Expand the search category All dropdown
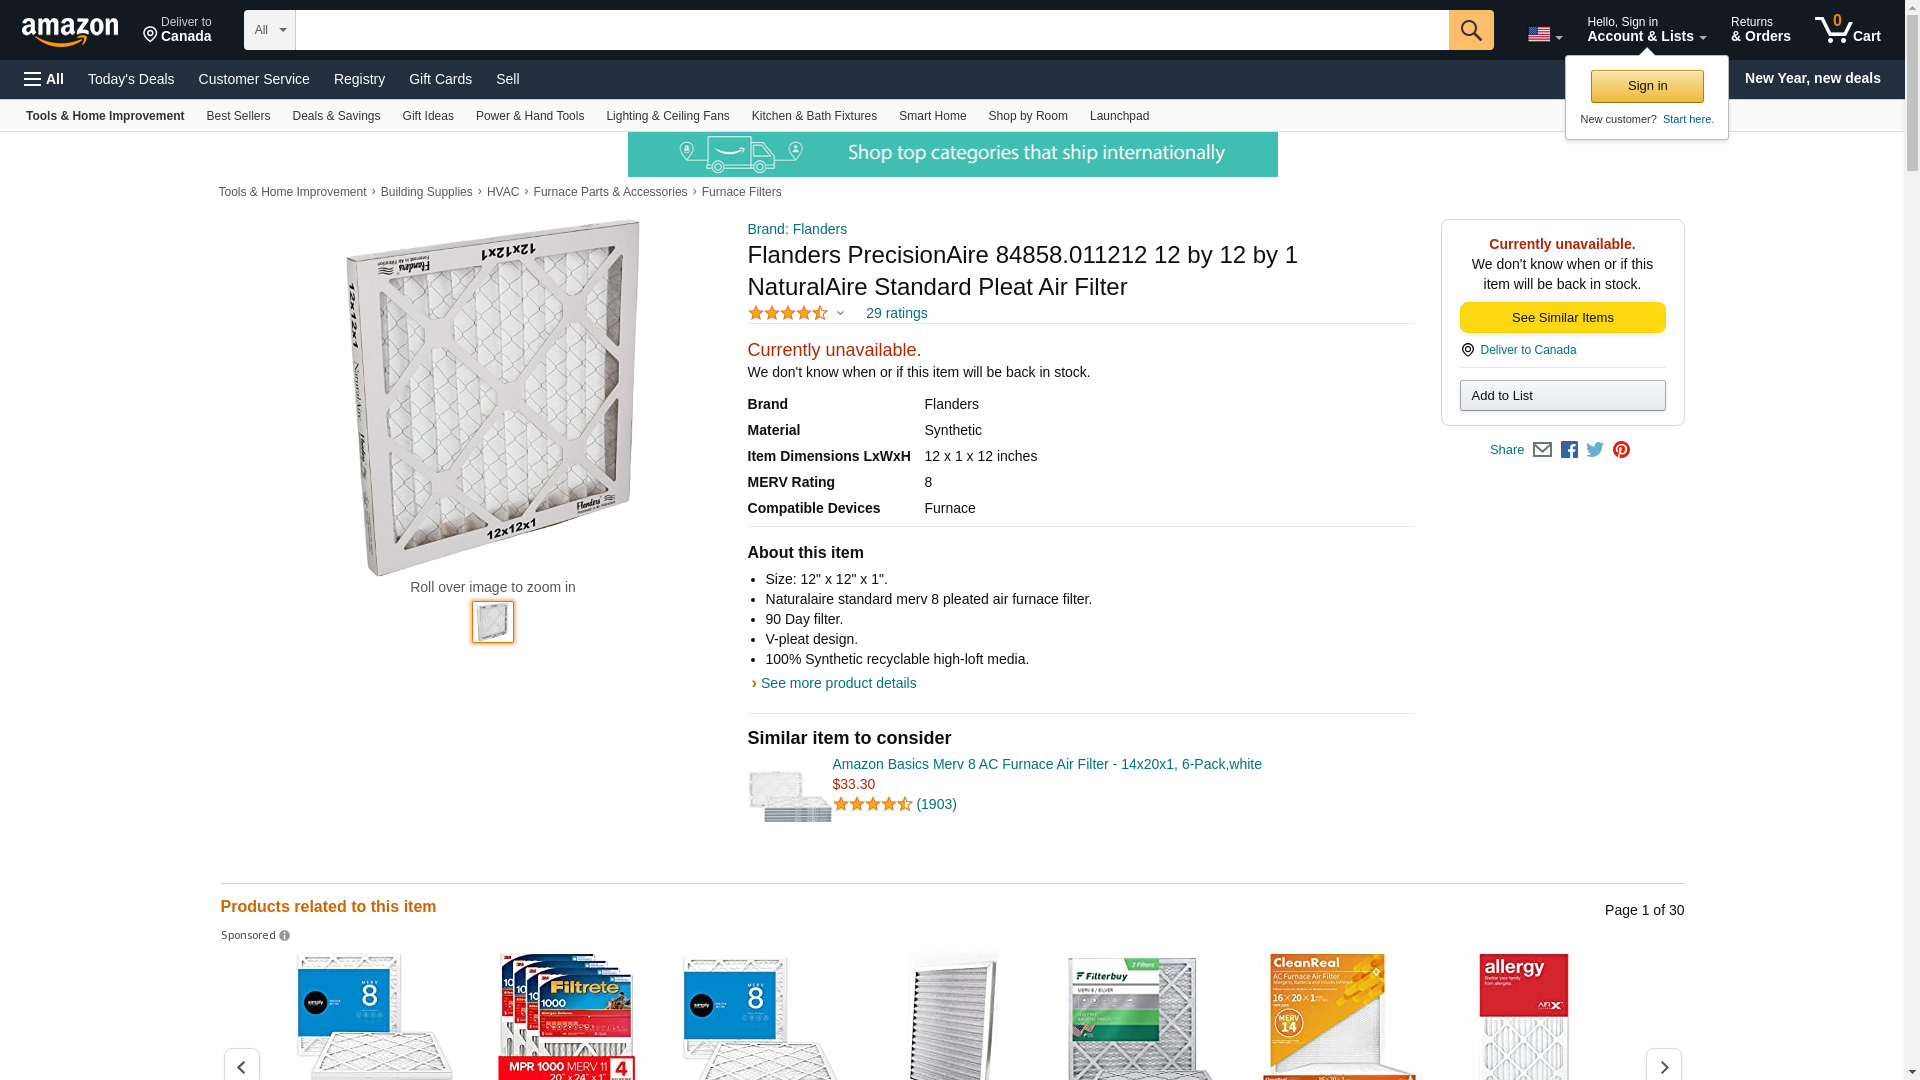The width and height of the screenshot is (1920, 1080). [x=269, y=30]
